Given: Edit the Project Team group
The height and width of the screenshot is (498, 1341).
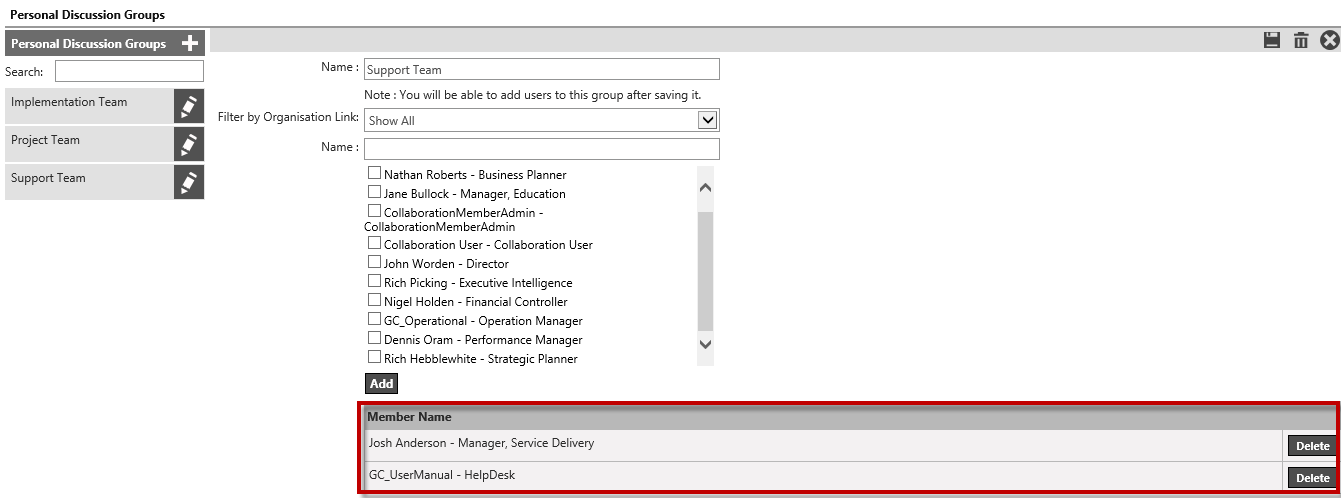Looking at the screenshot, I should (x=189, y=144).
